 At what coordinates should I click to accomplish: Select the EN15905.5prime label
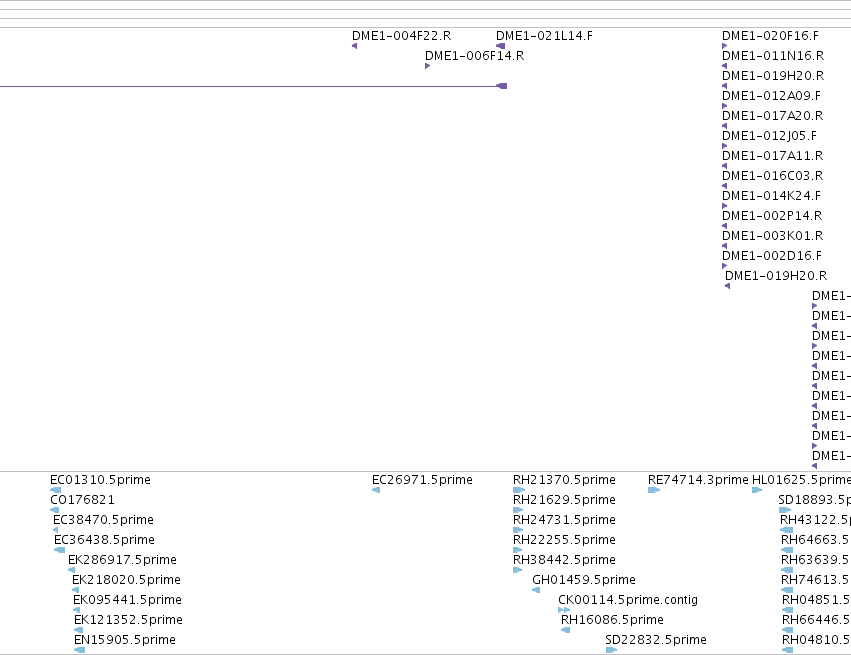click(125, 640)
